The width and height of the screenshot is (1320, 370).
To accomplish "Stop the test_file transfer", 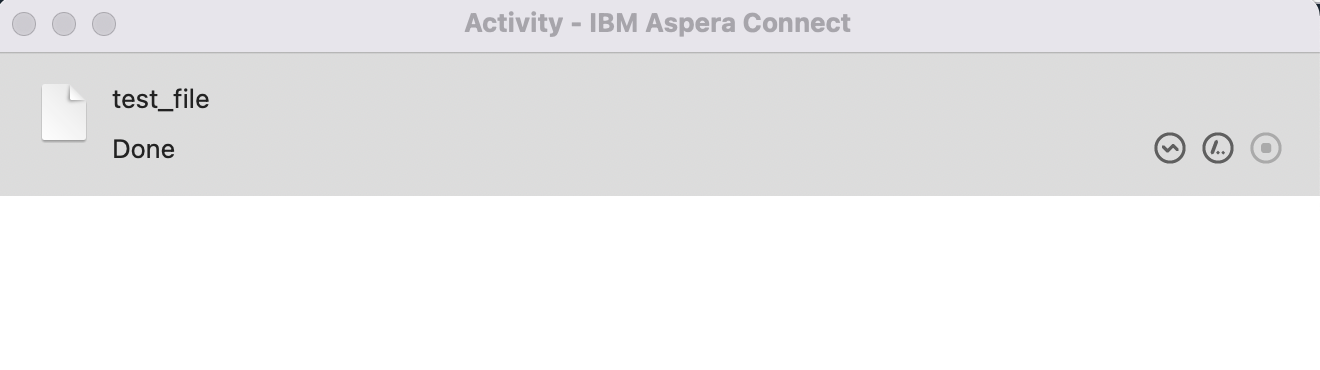I will (x=1266, y=149).
